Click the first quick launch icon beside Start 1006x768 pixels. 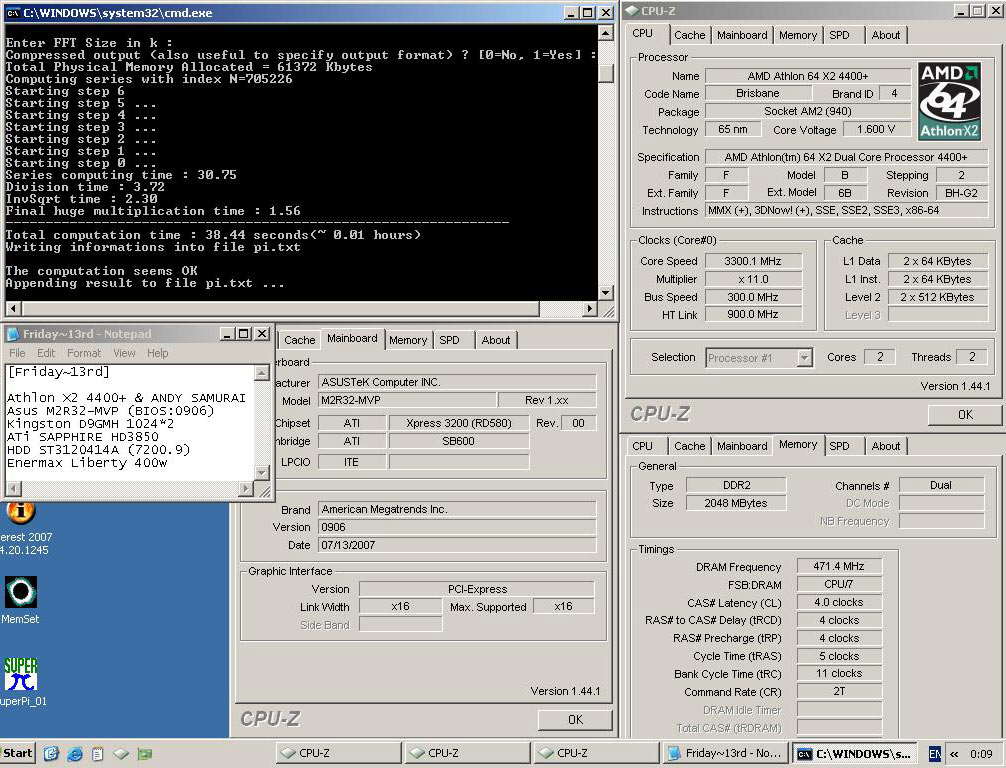tap(51, 753)
